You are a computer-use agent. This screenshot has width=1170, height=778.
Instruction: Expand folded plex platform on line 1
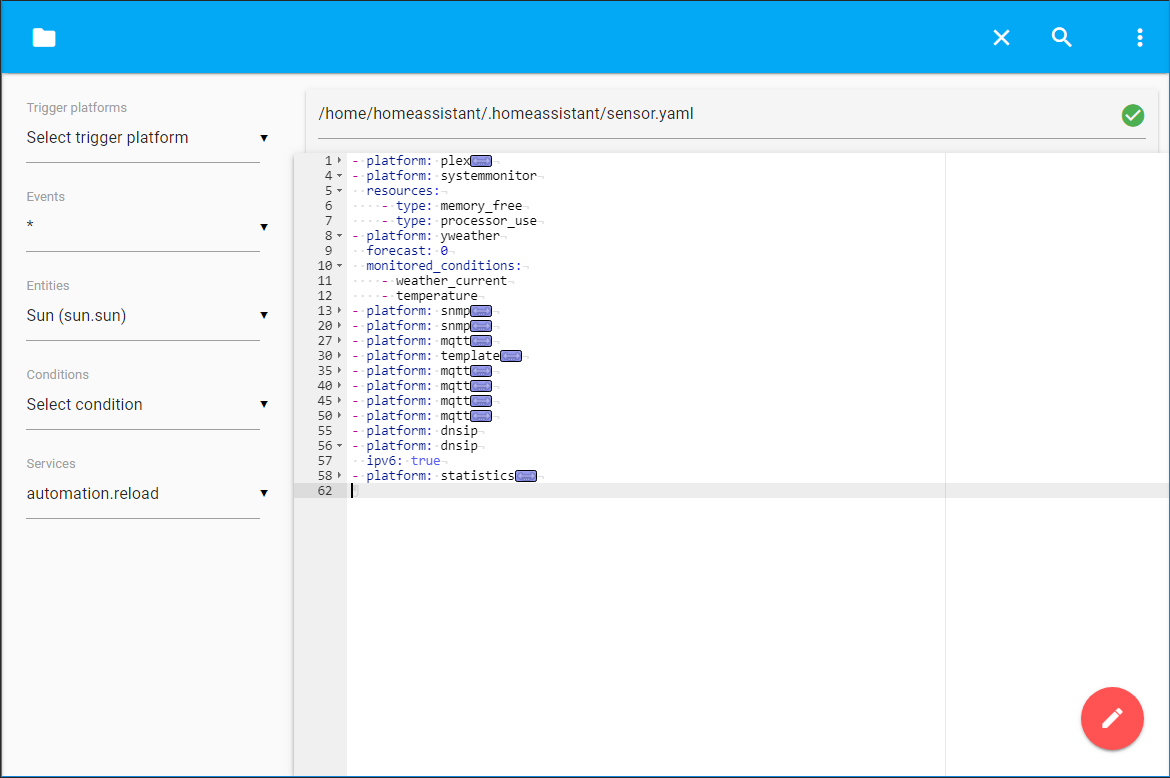coord(340,160)
